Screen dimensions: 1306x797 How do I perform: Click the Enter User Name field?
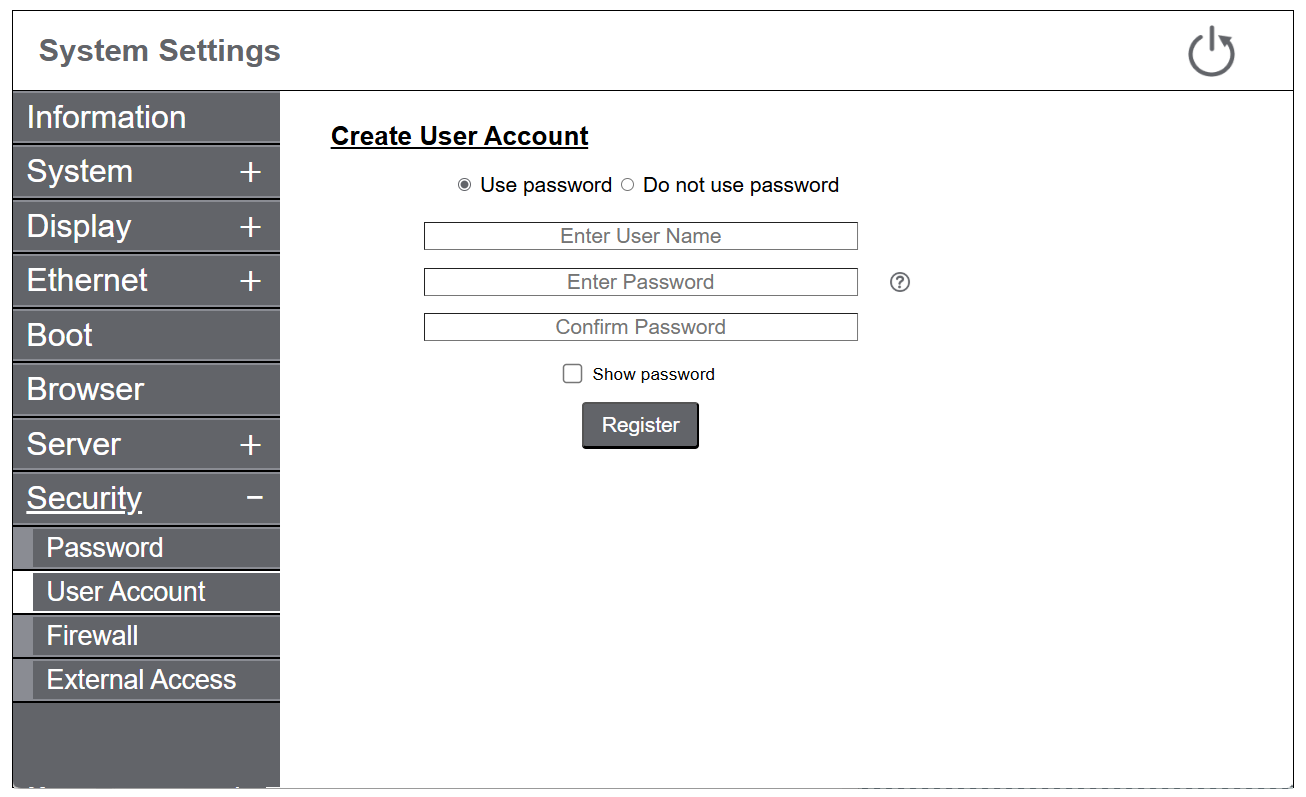click(x=640, y=236)
